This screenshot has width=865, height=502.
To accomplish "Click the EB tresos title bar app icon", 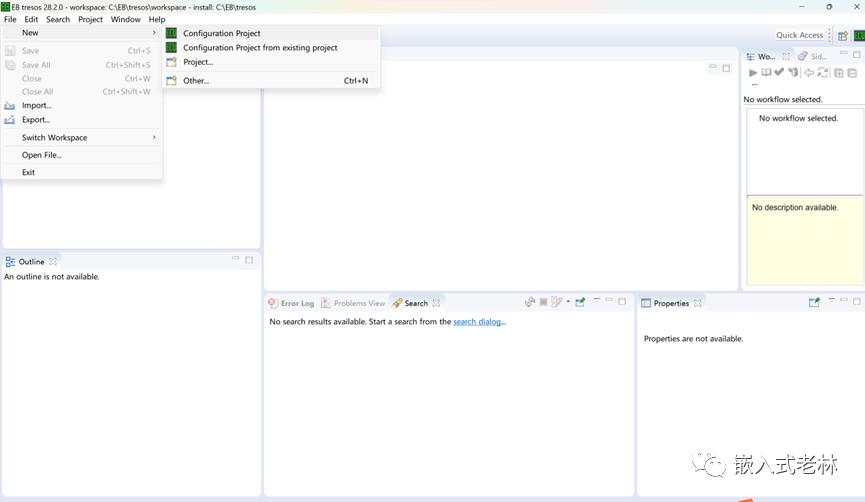I will tap(6, 7).
